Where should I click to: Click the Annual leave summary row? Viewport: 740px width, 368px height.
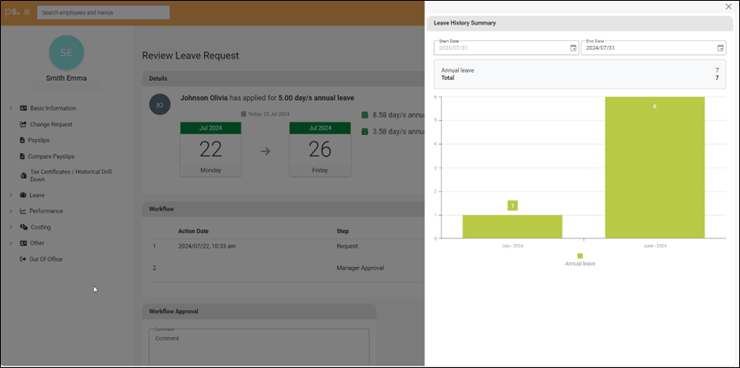[x=580, y=70]
